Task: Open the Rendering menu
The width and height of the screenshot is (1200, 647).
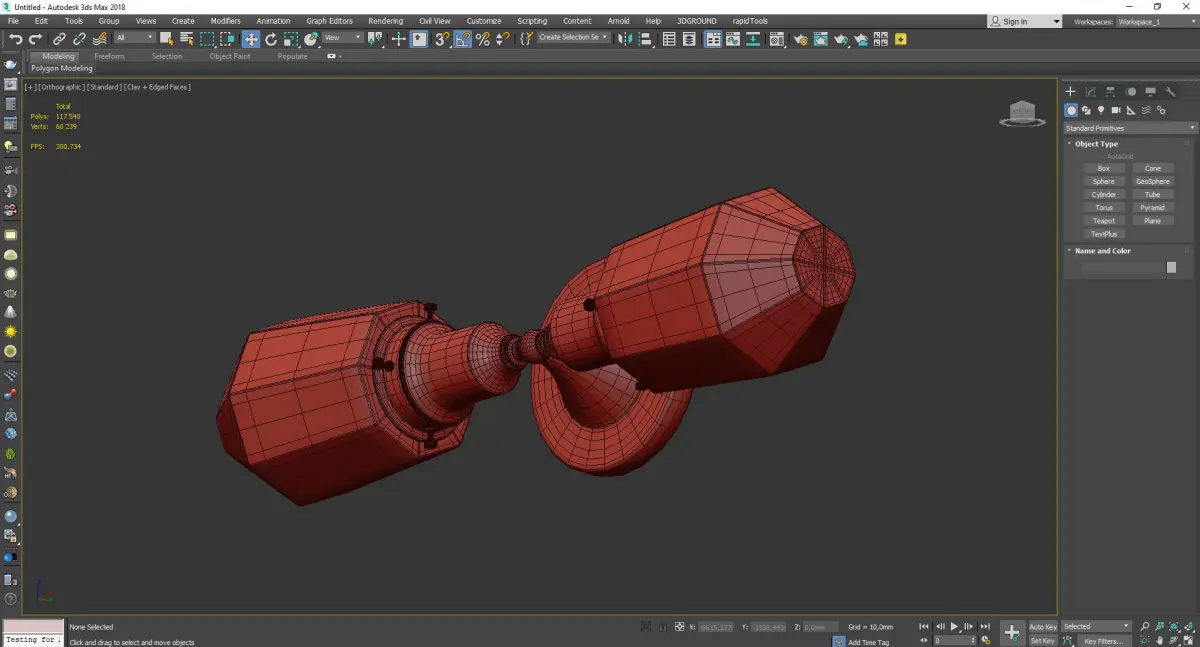Action: click(386, 21)
